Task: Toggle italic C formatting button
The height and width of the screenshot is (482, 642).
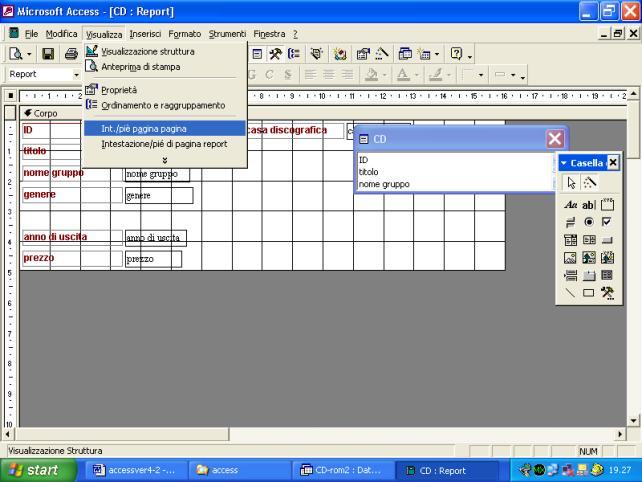Action: pos(269,75)
